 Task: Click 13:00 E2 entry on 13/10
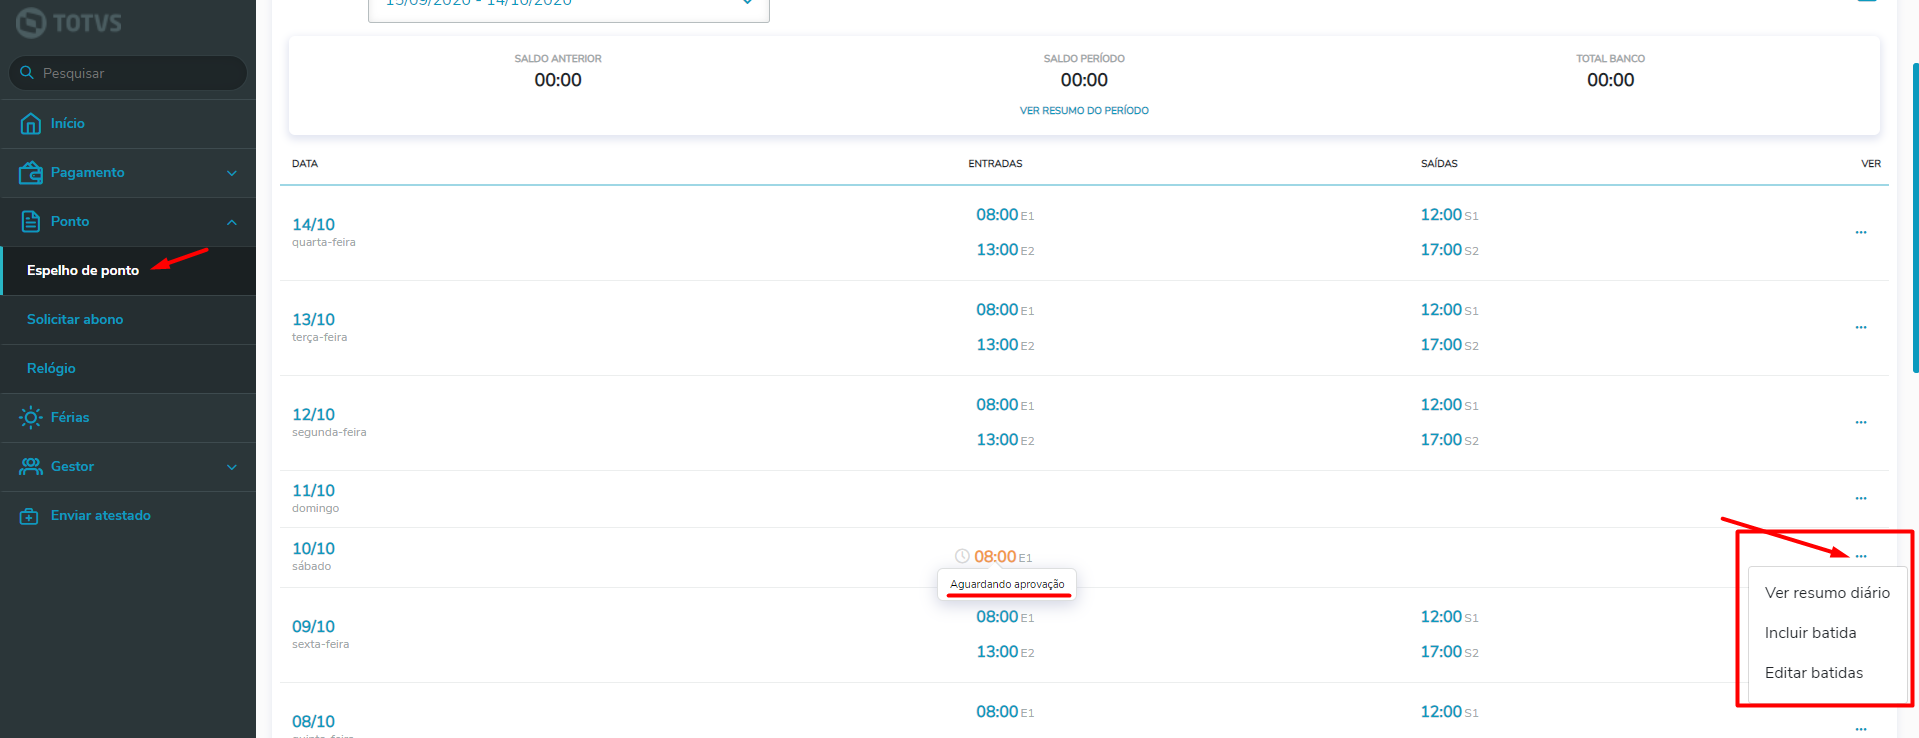click(x=1005, y=345)
